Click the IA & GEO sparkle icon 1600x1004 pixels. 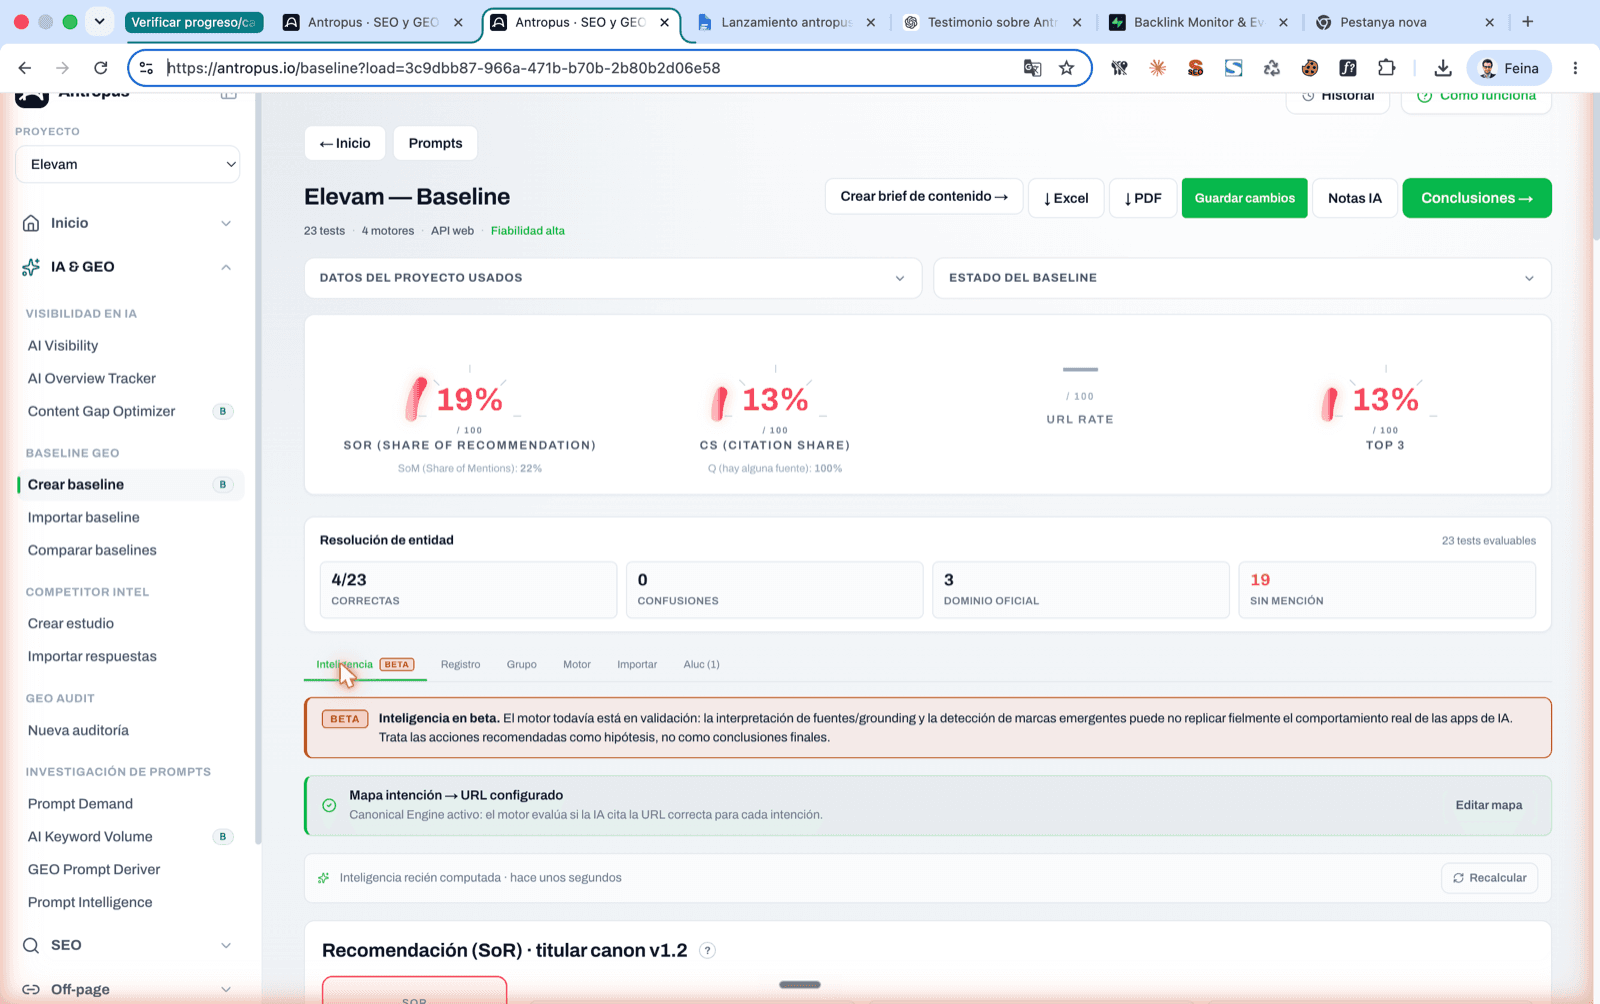click(x=31, y=267)
